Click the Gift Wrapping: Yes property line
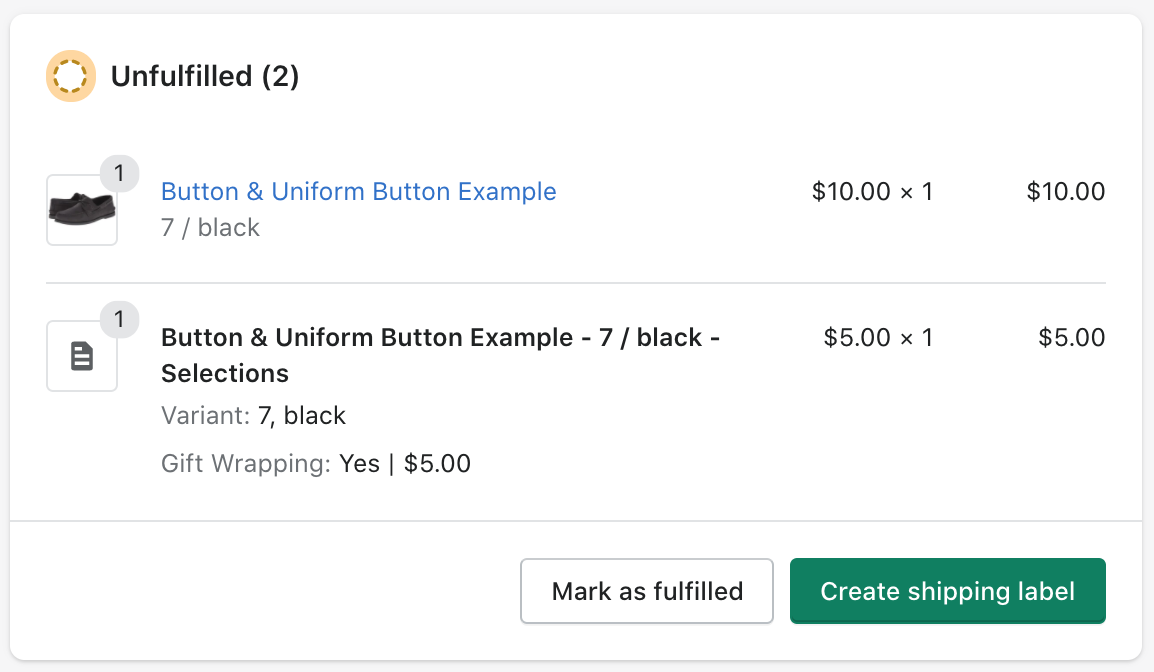 point(316,464)
